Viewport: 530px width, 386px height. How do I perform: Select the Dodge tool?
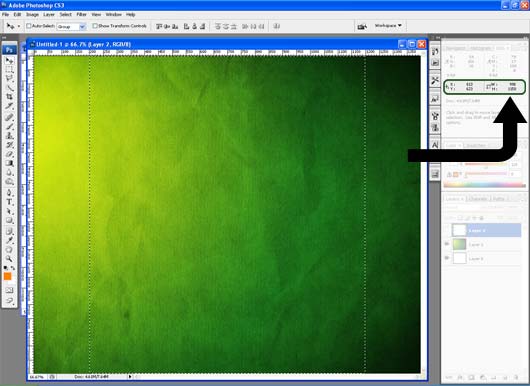pos(9,182)
